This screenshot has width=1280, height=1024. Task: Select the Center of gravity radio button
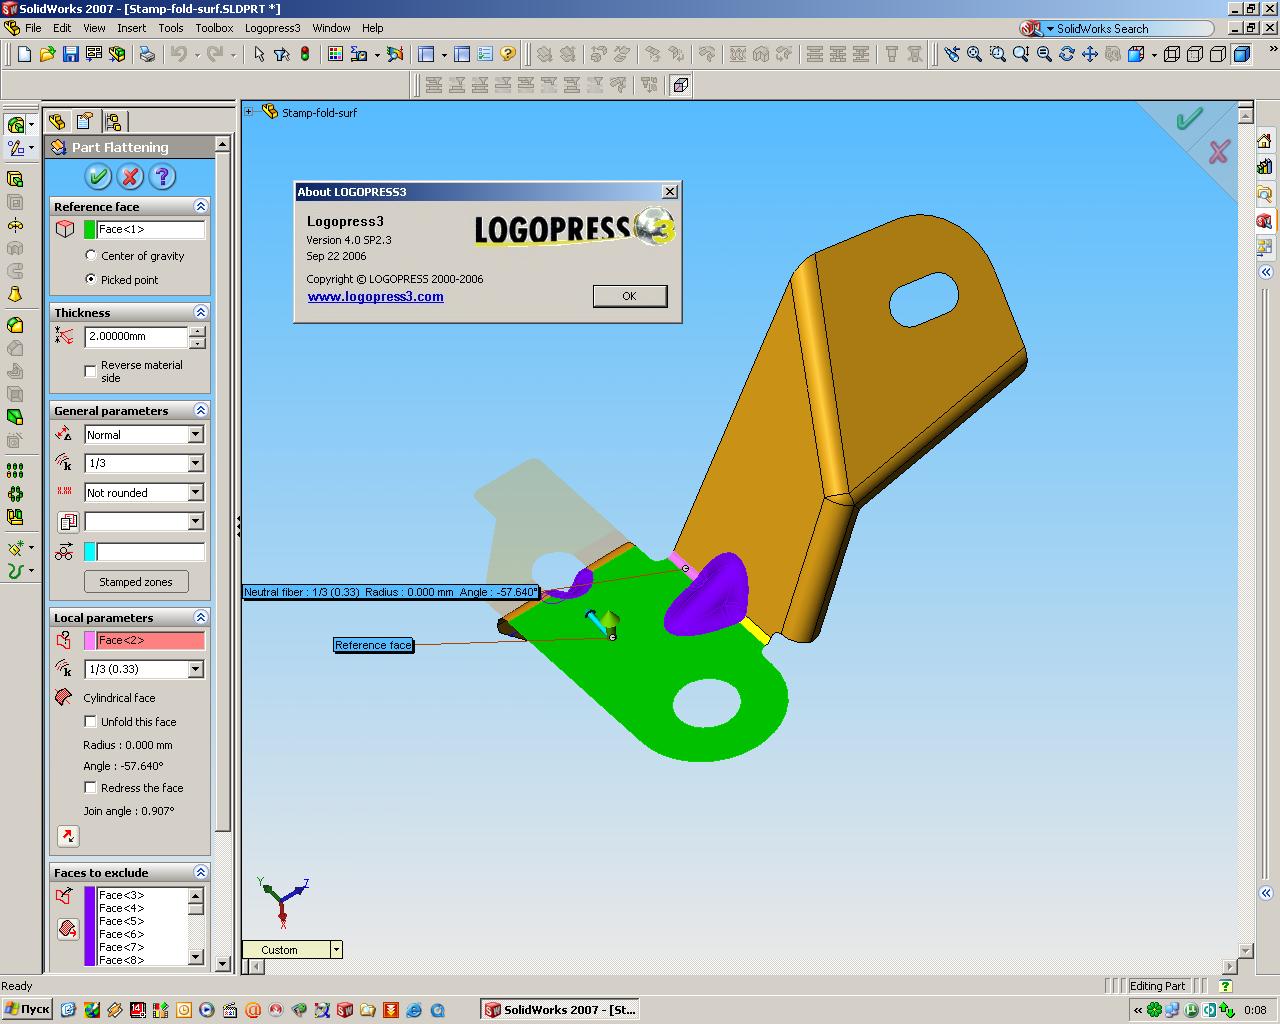(91, 256)
